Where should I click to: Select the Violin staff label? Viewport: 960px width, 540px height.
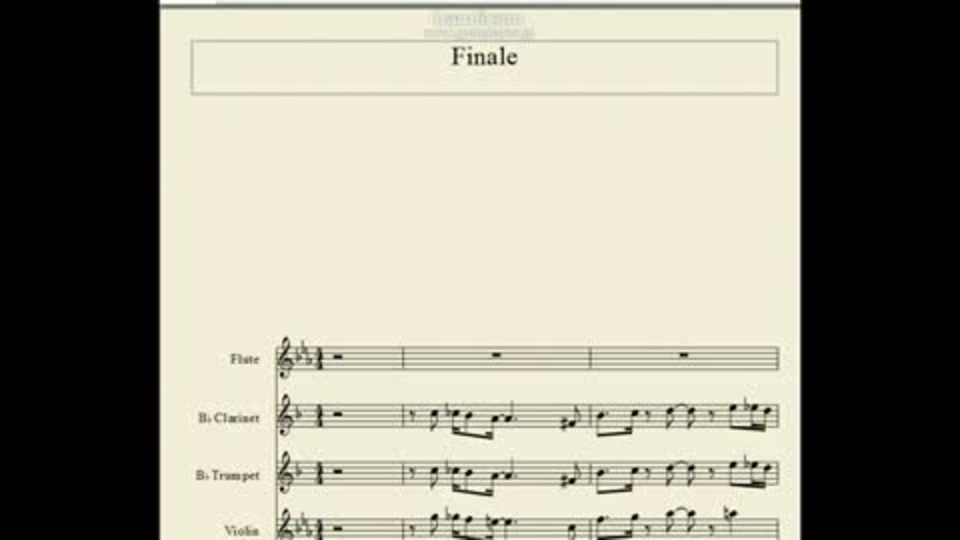click(241, 530)
